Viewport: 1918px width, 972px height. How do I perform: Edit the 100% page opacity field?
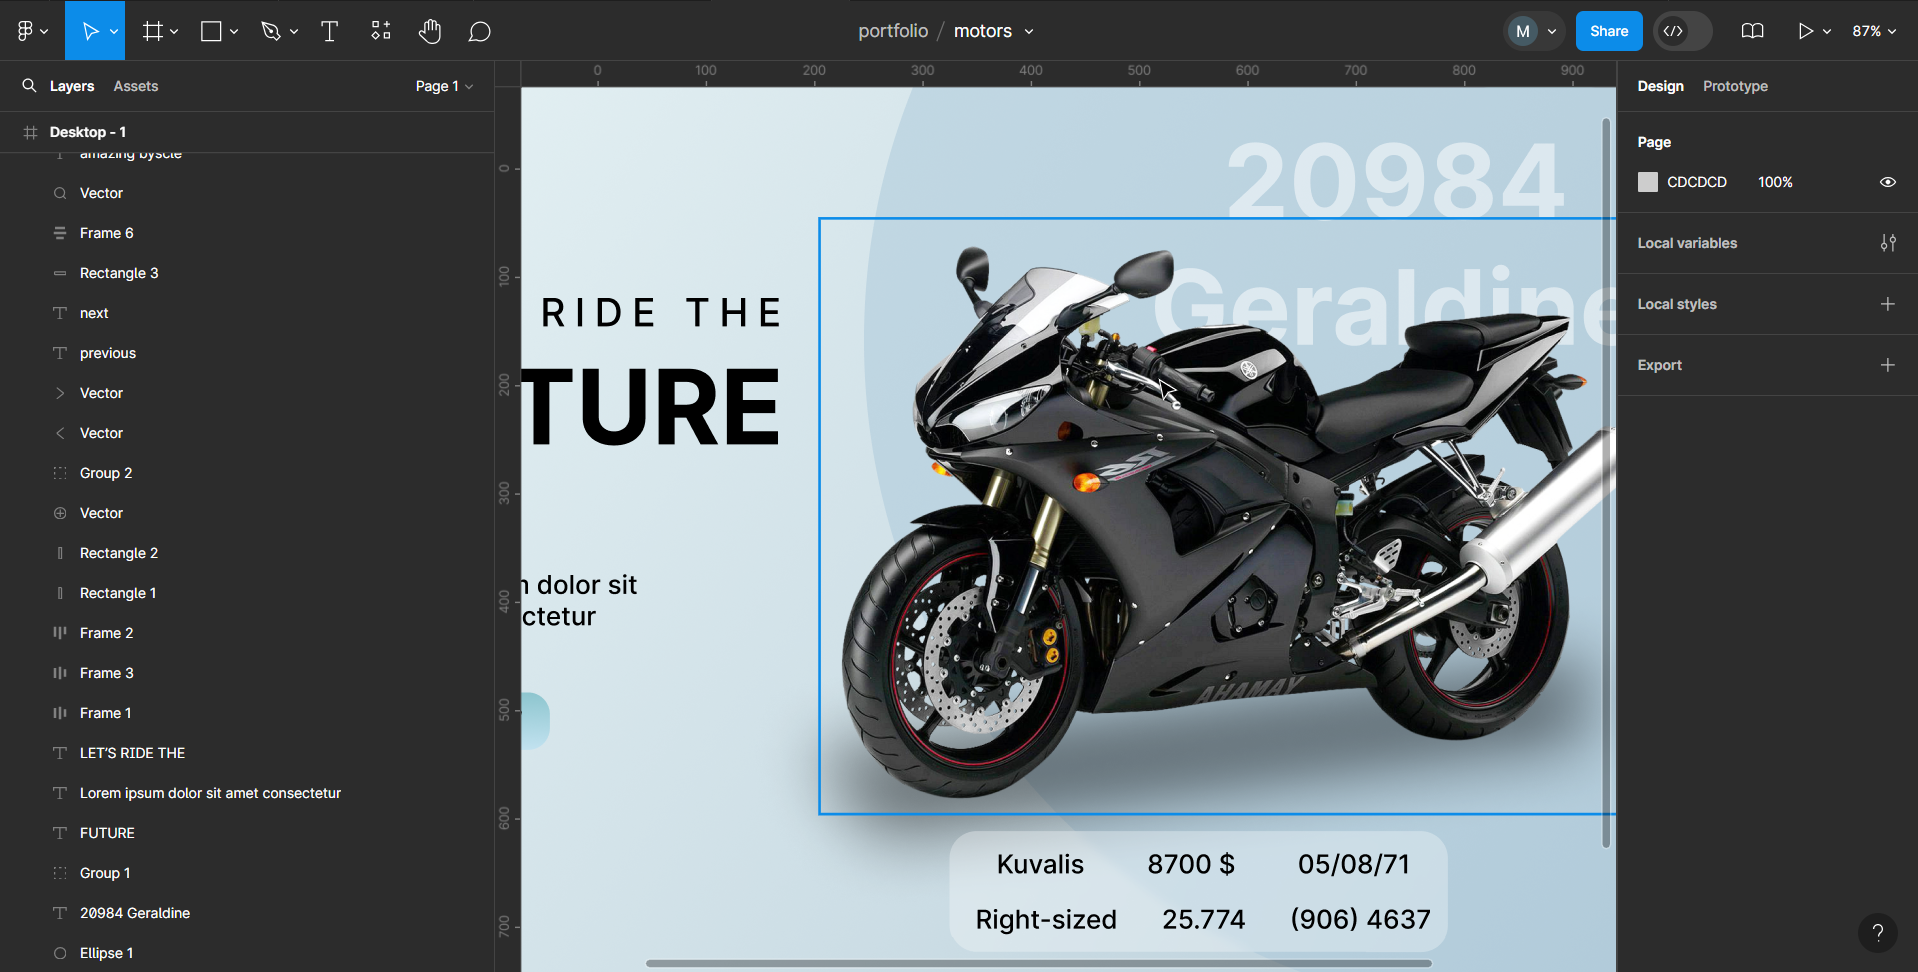pos(1775,182)
